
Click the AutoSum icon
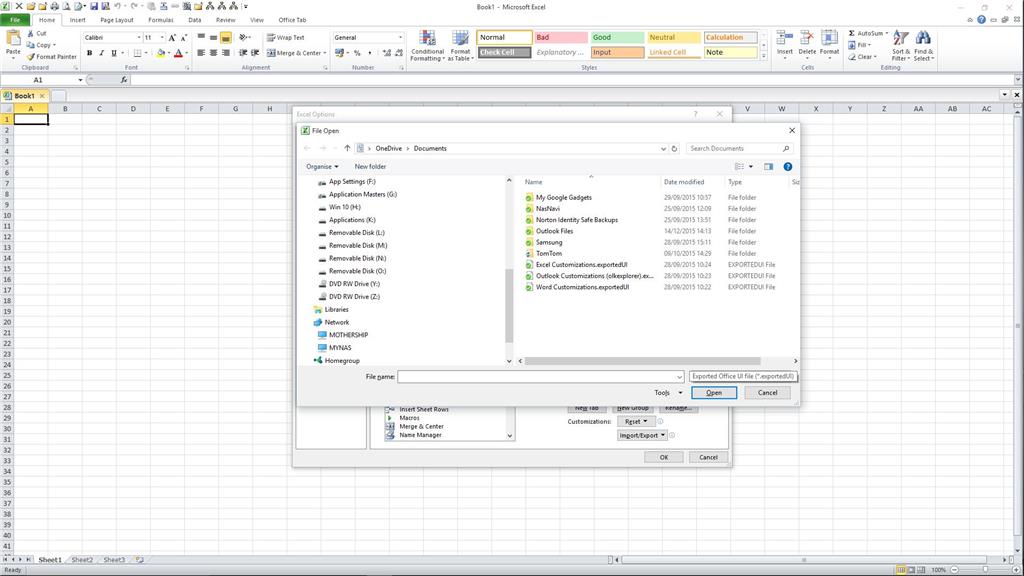[852, 33]
